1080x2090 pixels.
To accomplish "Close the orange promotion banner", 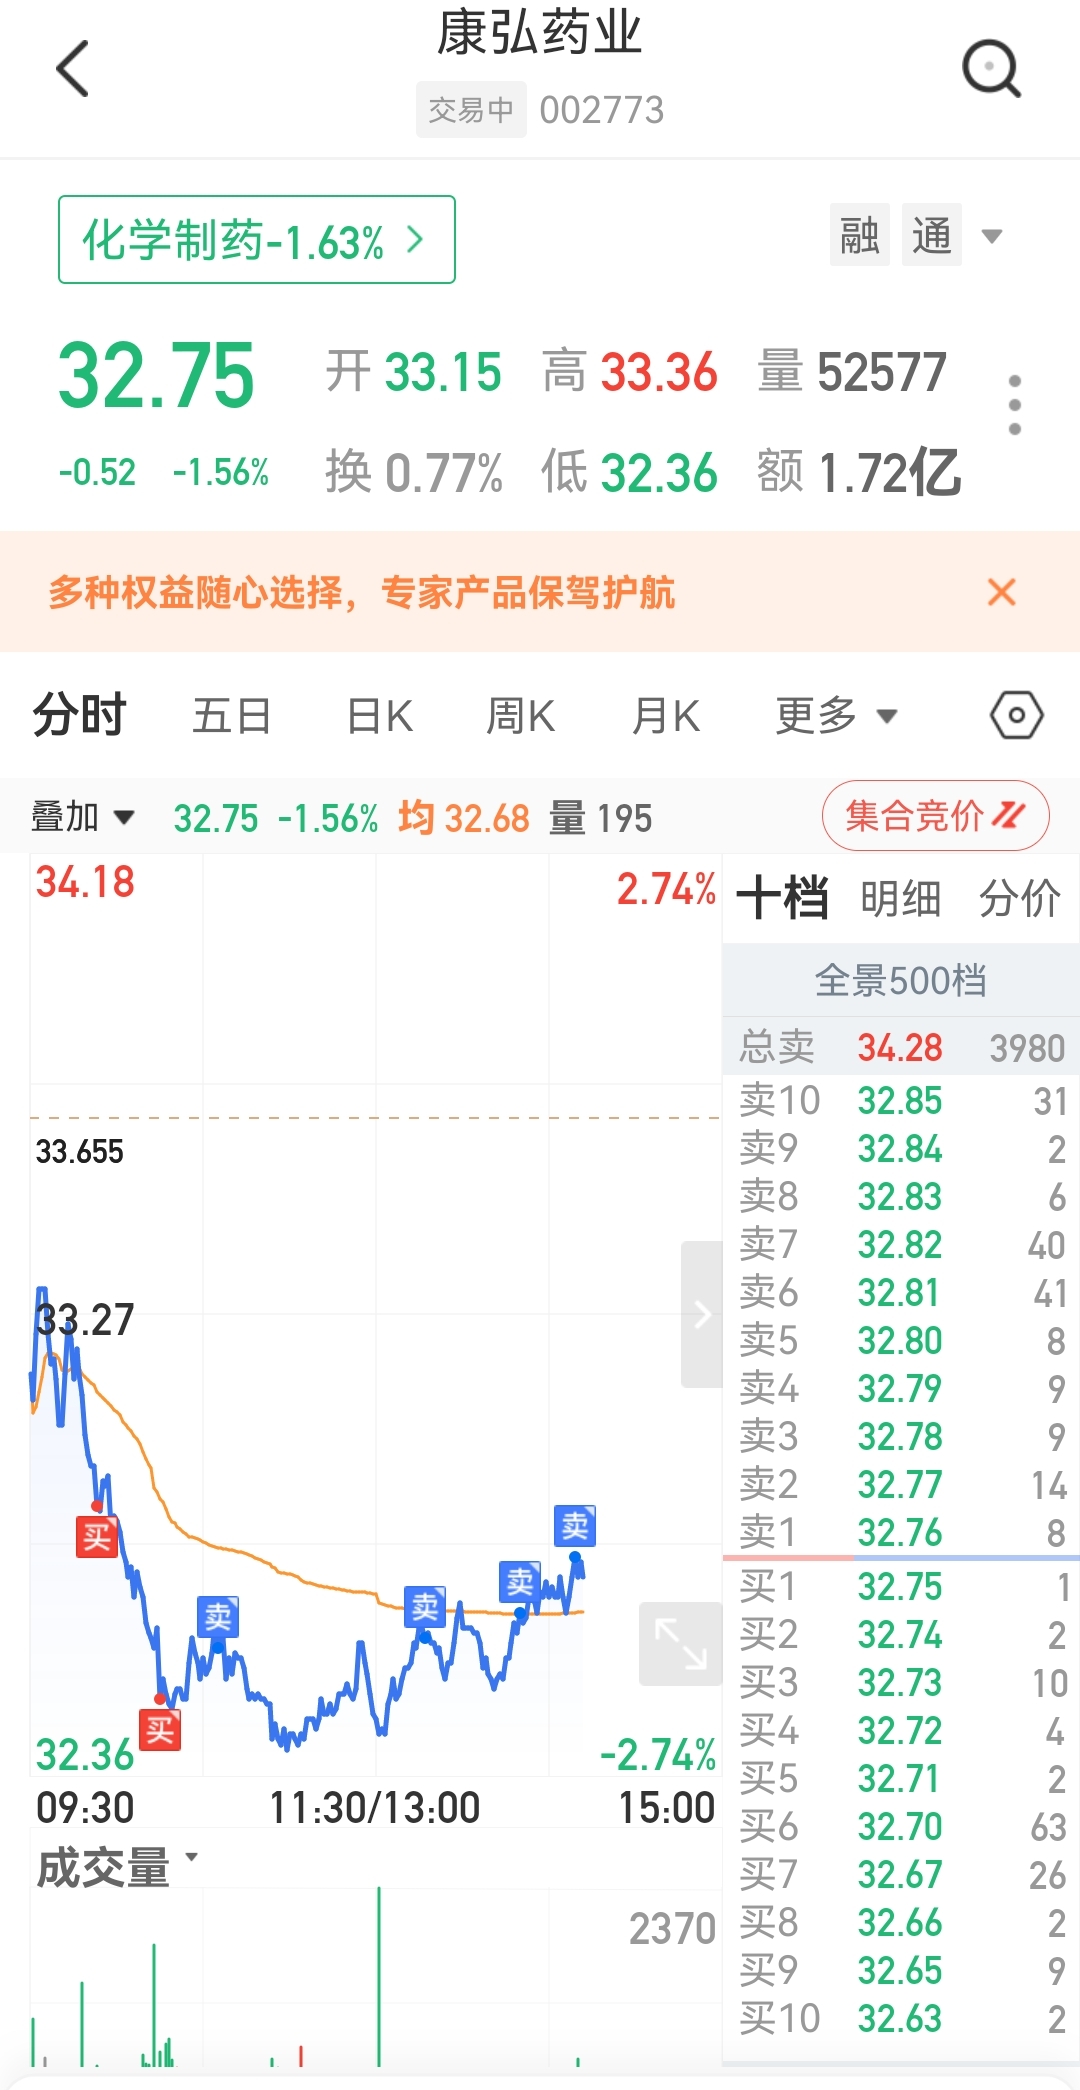I will coord(1001,592).
